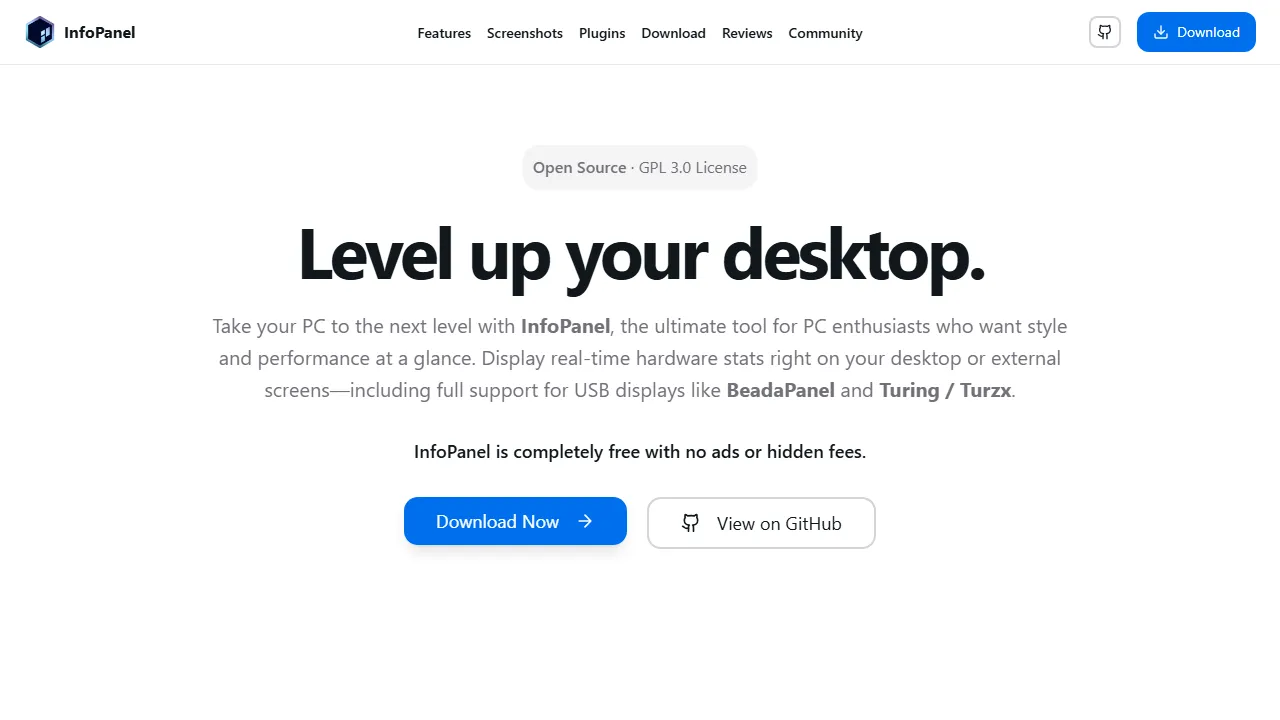Open the Community nav link

825,33
